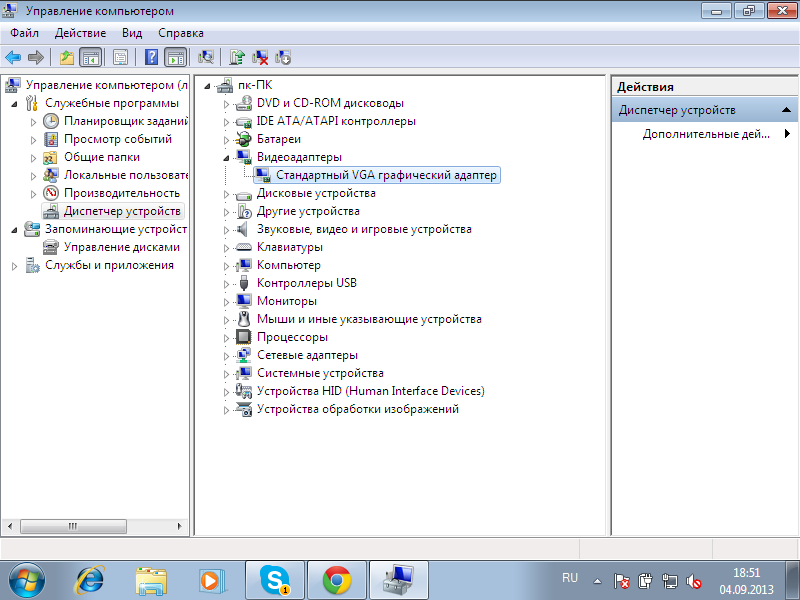Image resolution: width=800 pixels, height=600 pixels.
Task: Open Windows Media Player from taskbar
Action: pos(211,581)
